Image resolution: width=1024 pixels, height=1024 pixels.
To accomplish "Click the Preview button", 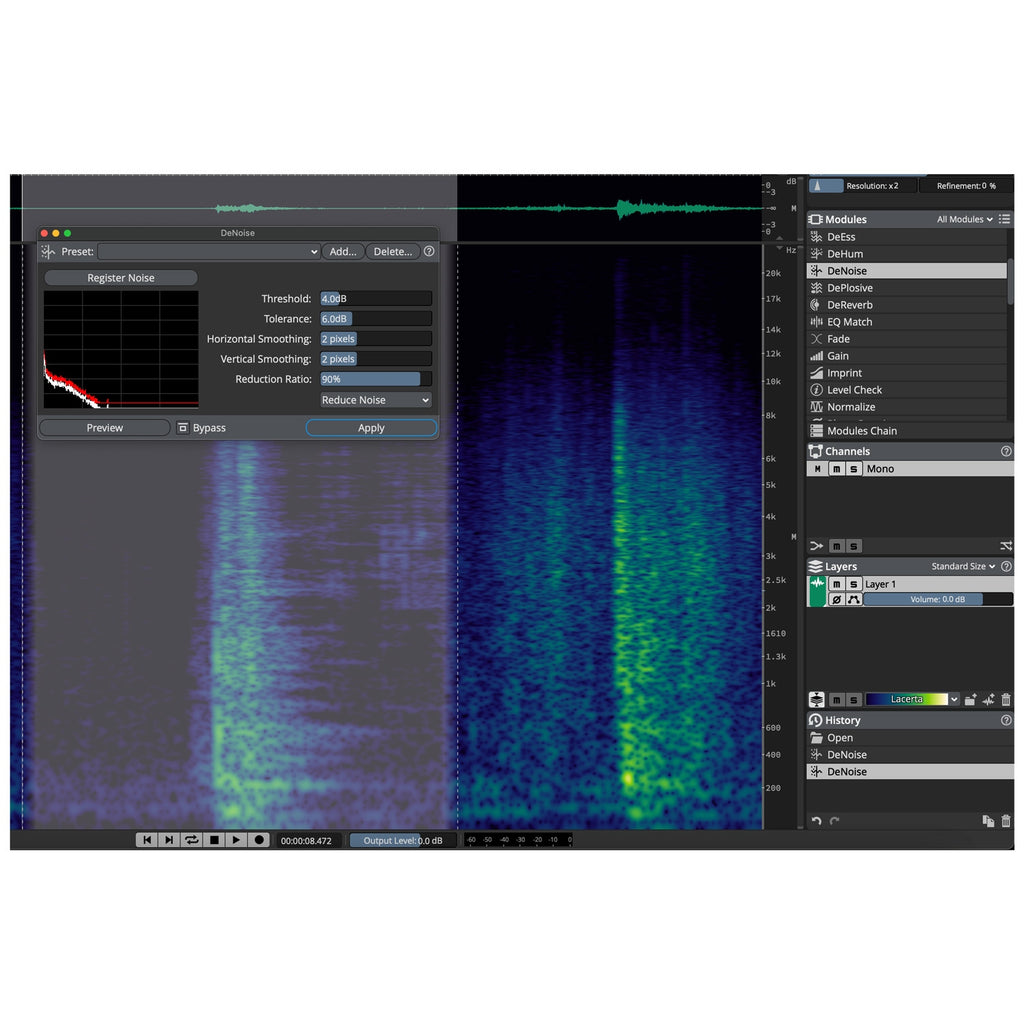I will (104, 428).
